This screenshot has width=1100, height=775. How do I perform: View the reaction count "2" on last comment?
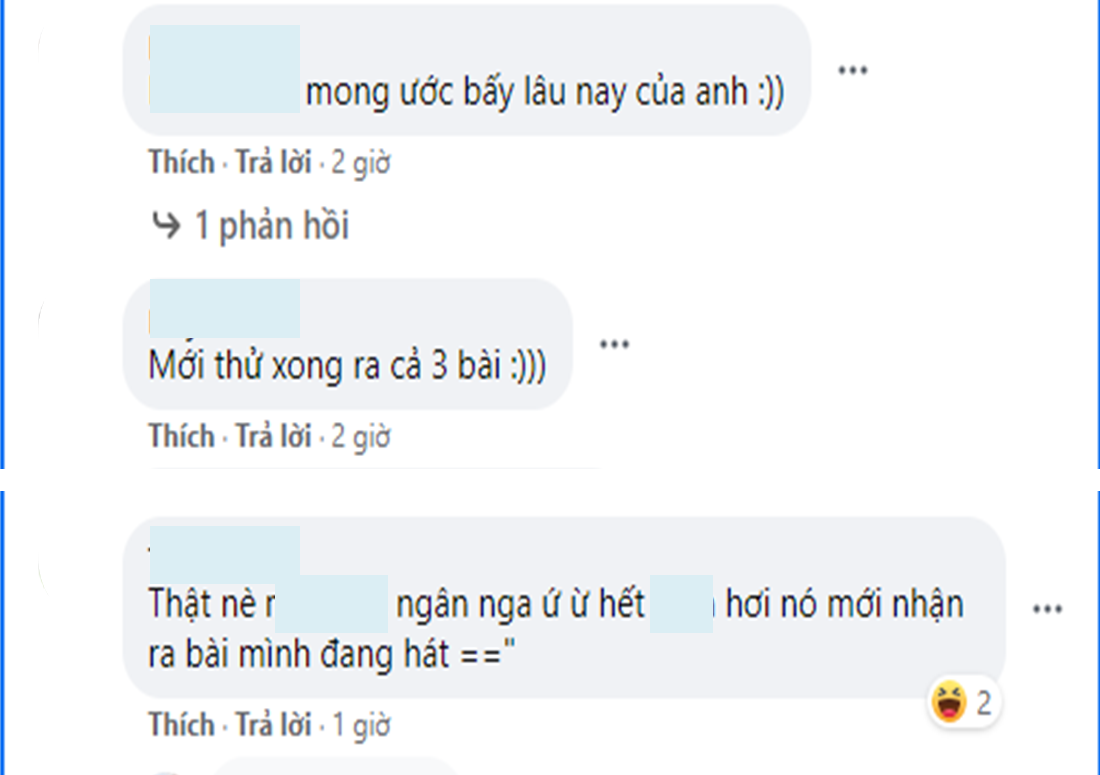pos(983,704)
